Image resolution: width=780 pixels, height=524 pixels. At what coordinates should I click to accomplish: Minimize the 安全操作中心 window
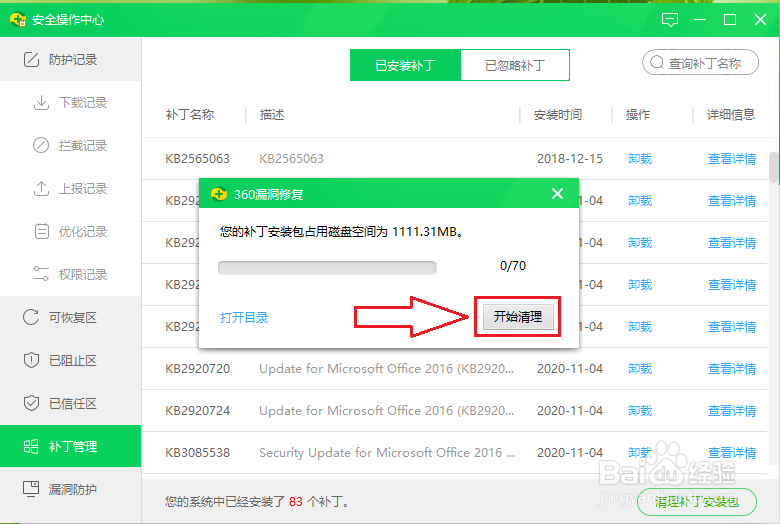tap(700, 20)
